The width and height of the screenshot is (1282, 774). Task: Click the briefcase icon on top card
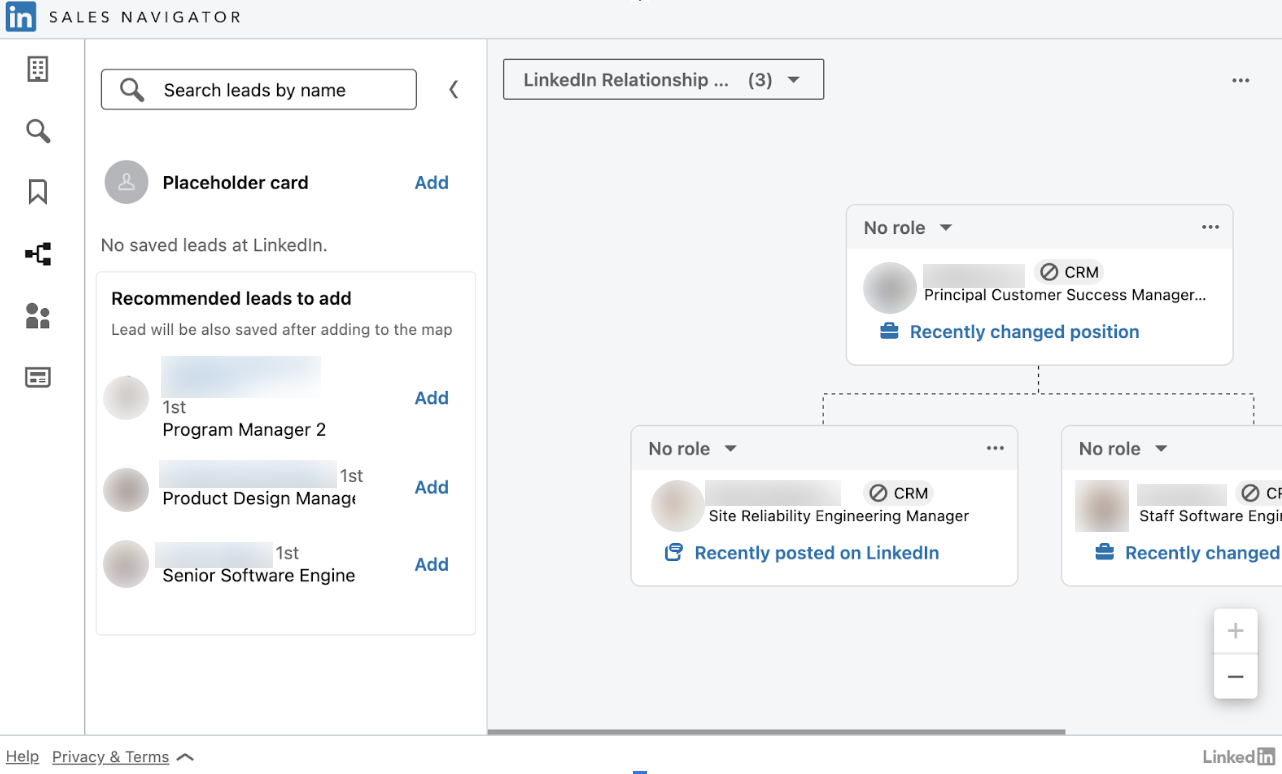point(889,331)
